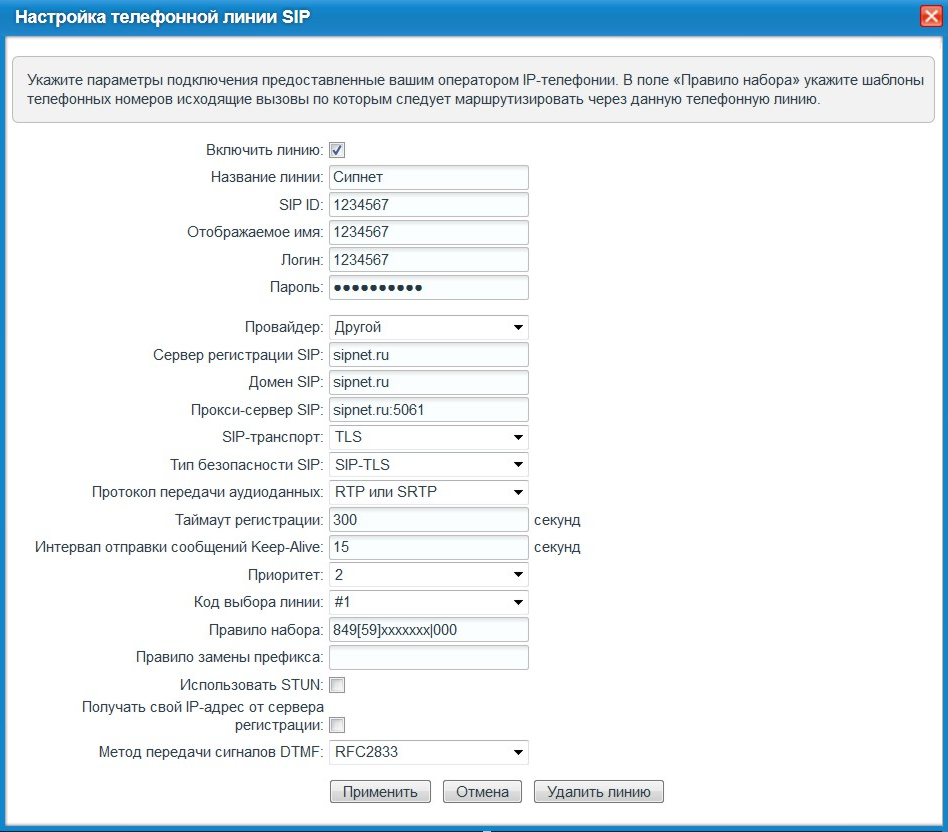The width and height of the screenshot is (948, 832).
Task: Close the SIP line settings dialog
Action: [928, 17]
